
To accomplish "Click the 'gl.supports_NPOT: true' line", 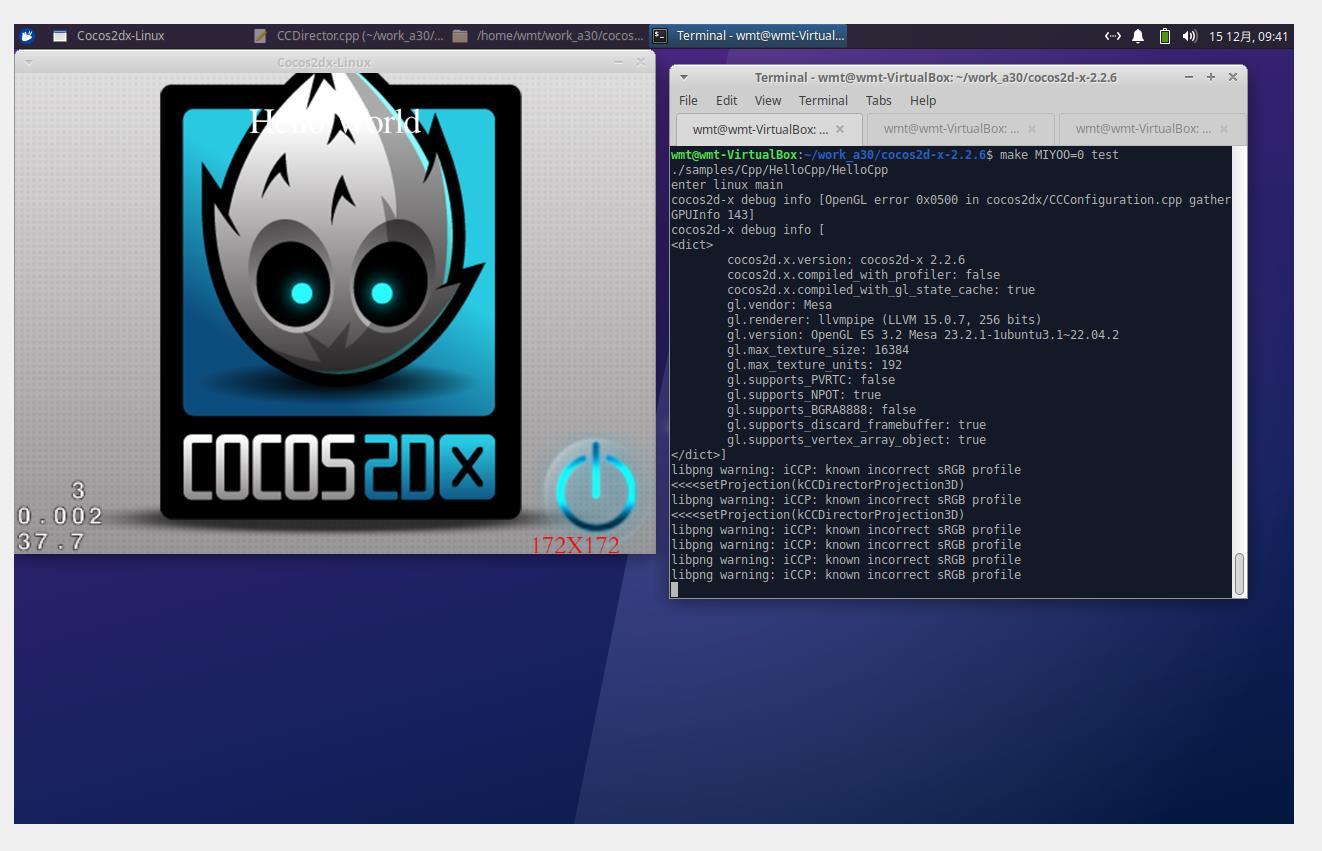I will pos(804,395).
